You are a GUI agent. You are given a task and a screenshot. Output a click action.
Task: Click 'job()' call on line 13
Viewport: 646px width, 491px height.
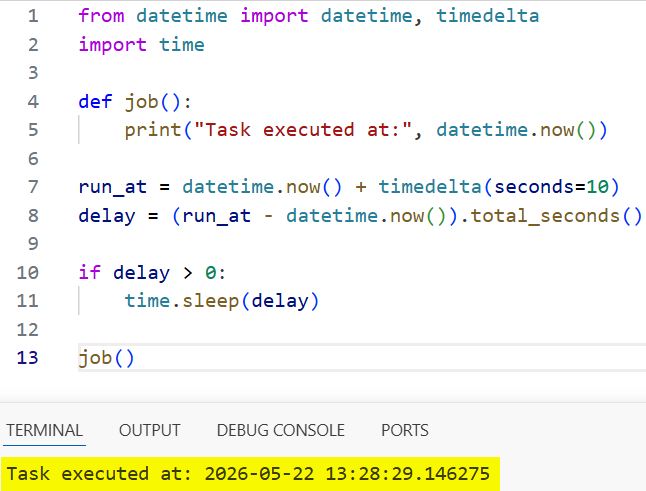(x=106, y=358)
